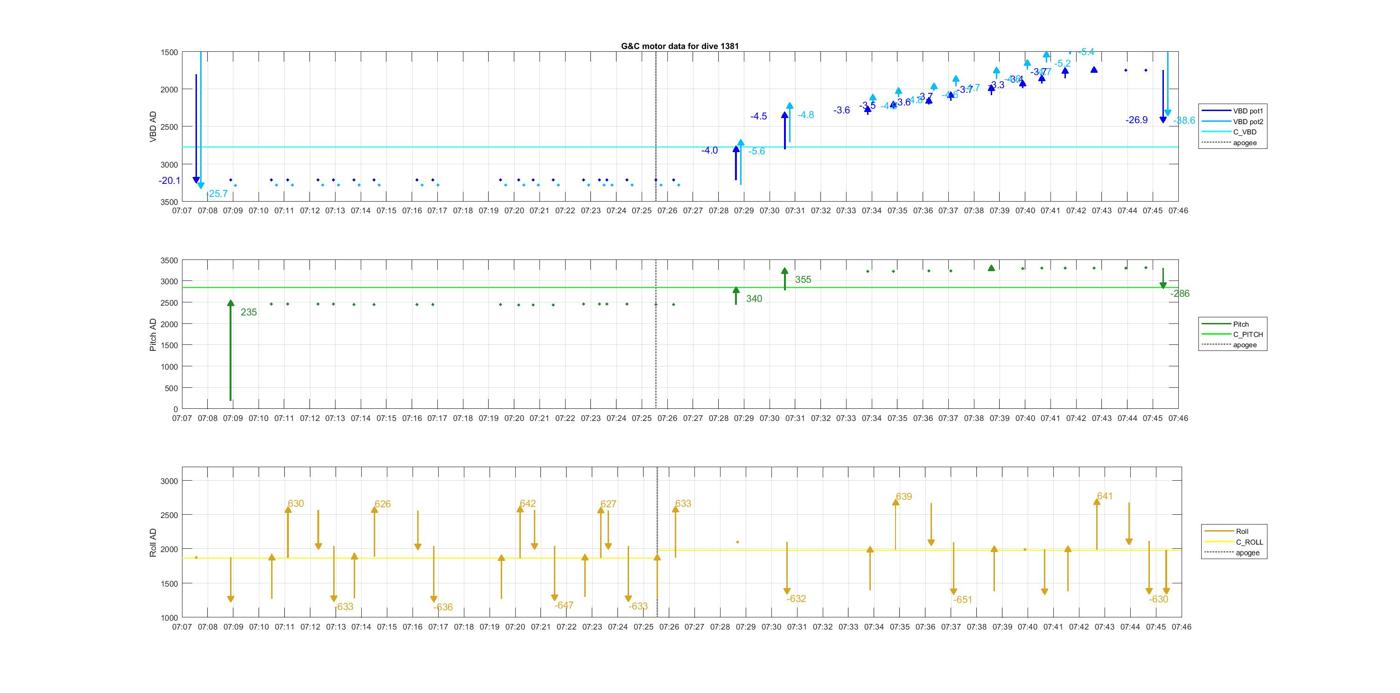Screen dimensions: 1400x693
Task: Click the plot title for dive 1381
Action: [x=680, y=46]
